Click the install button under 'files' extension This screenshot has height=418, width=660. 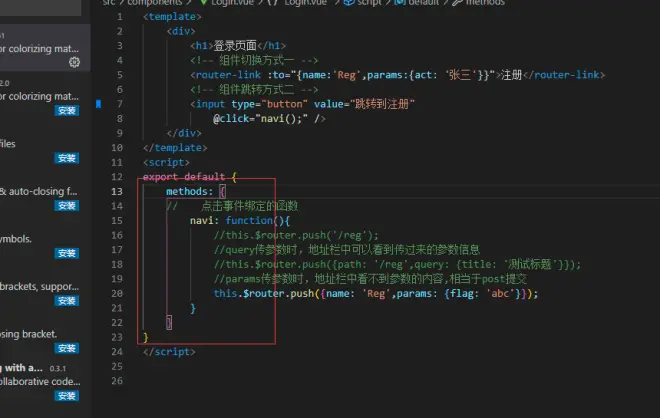67,158
